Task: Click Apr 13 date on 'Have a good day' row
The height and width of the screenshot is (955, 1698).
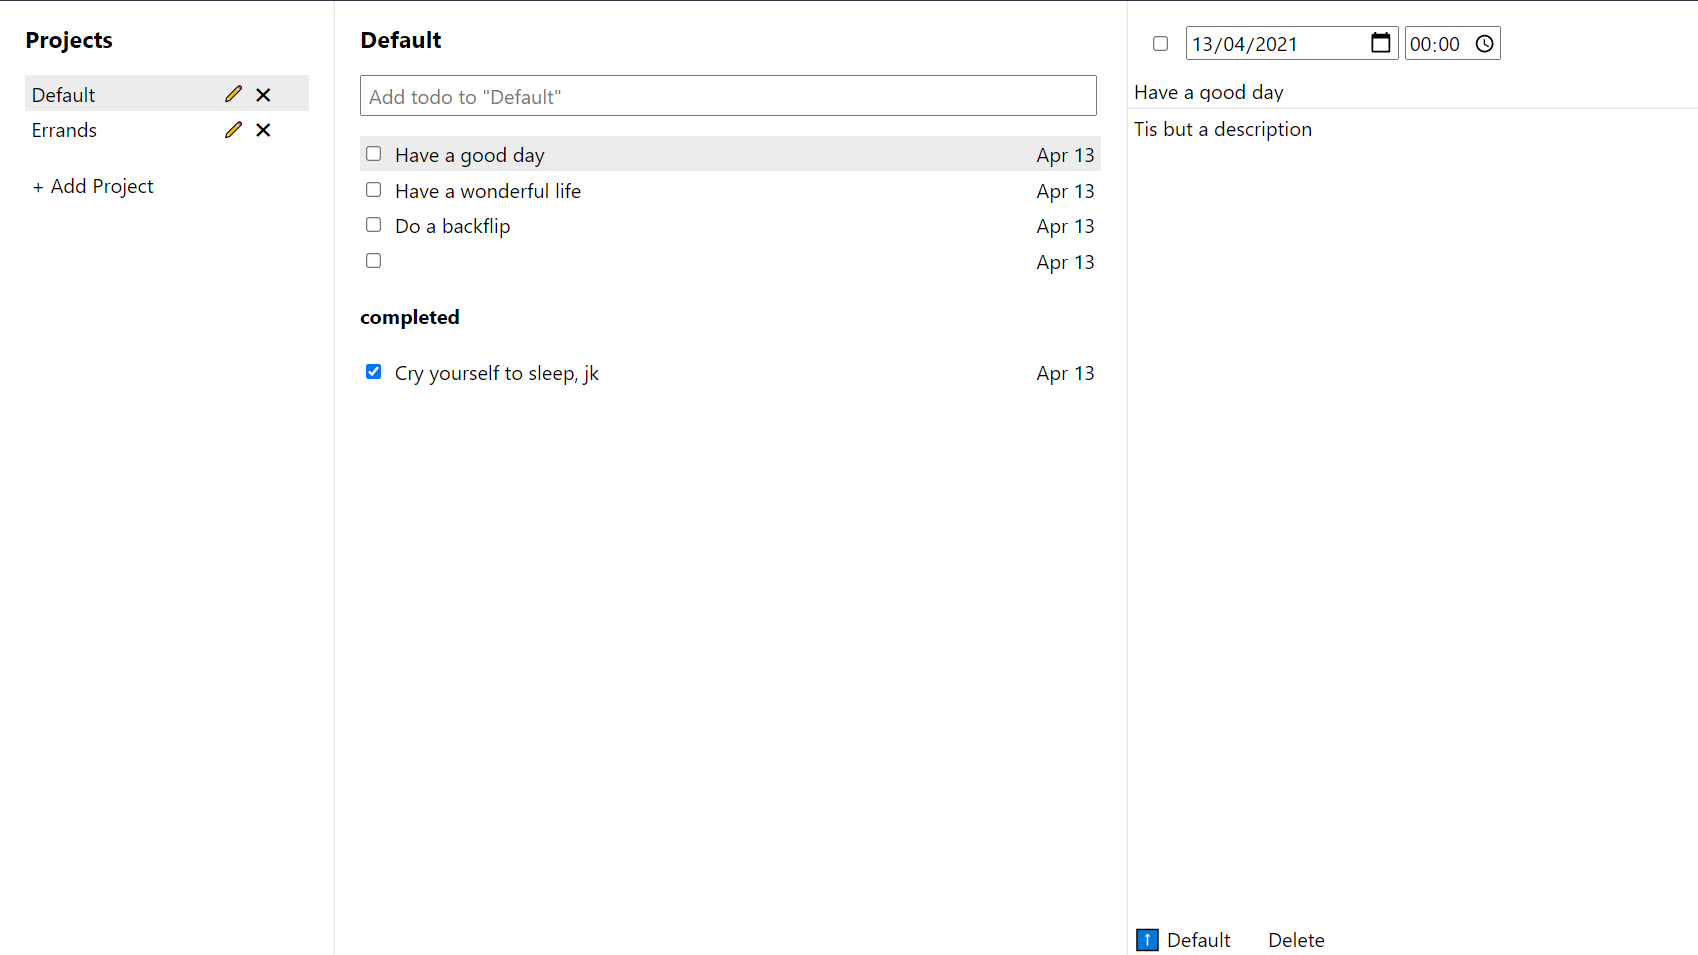Action: [1065, 155]
